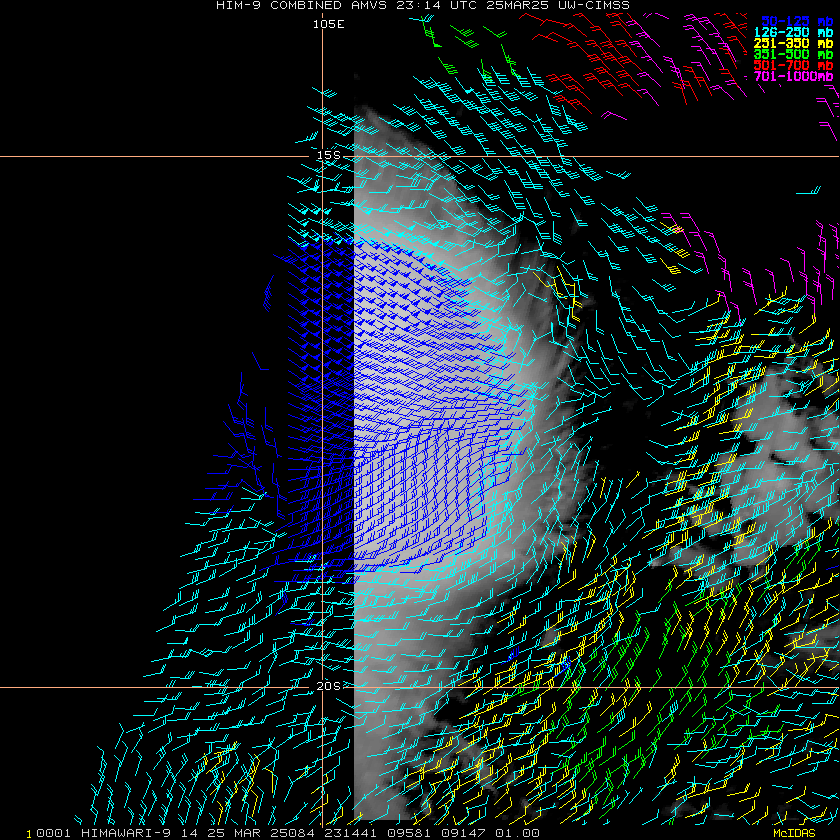
Task: Click the McIDAS label in bottom corner
Action: (x=794, y=833)
